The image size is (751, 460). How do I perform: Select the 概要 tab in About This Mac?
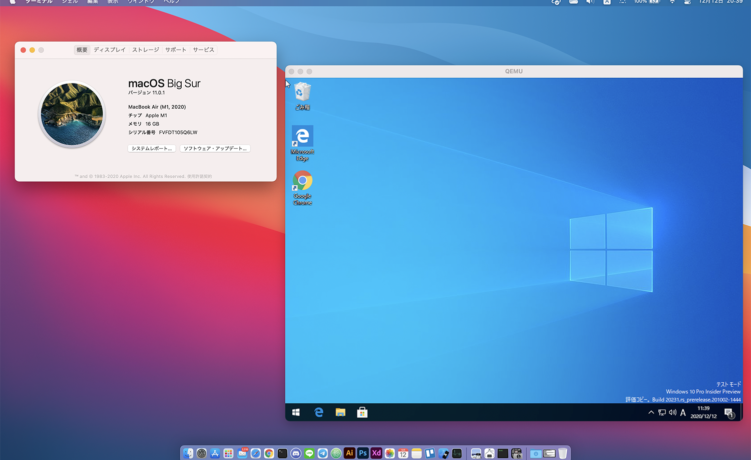82,50
